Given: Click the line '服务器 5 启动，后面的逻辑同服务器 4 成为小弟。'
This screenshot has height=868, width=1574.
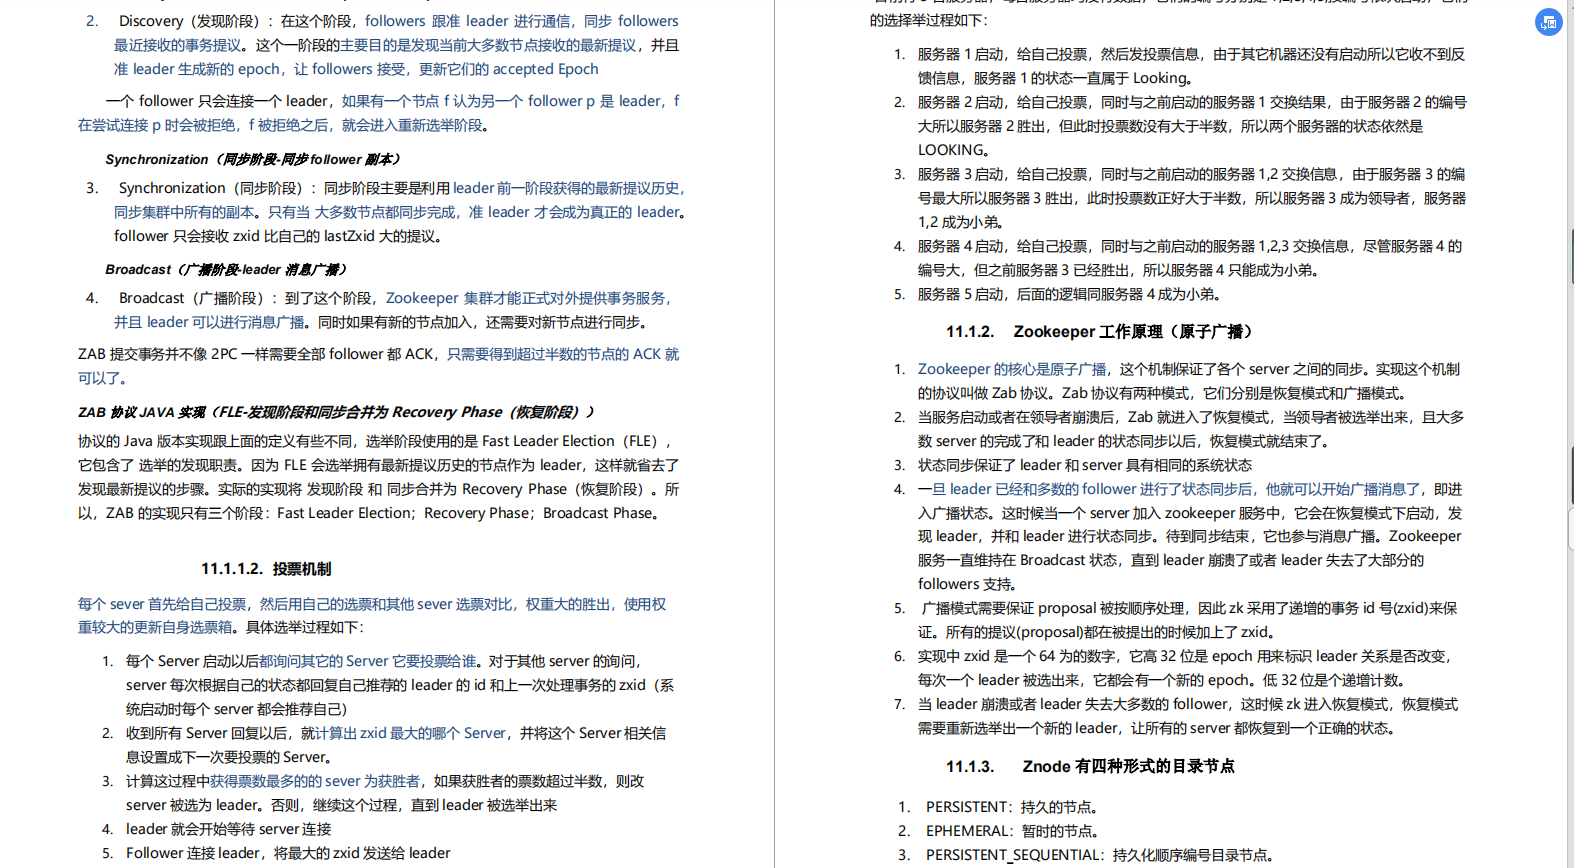Looking at the screenshot, I should [x=1069, y=294].
